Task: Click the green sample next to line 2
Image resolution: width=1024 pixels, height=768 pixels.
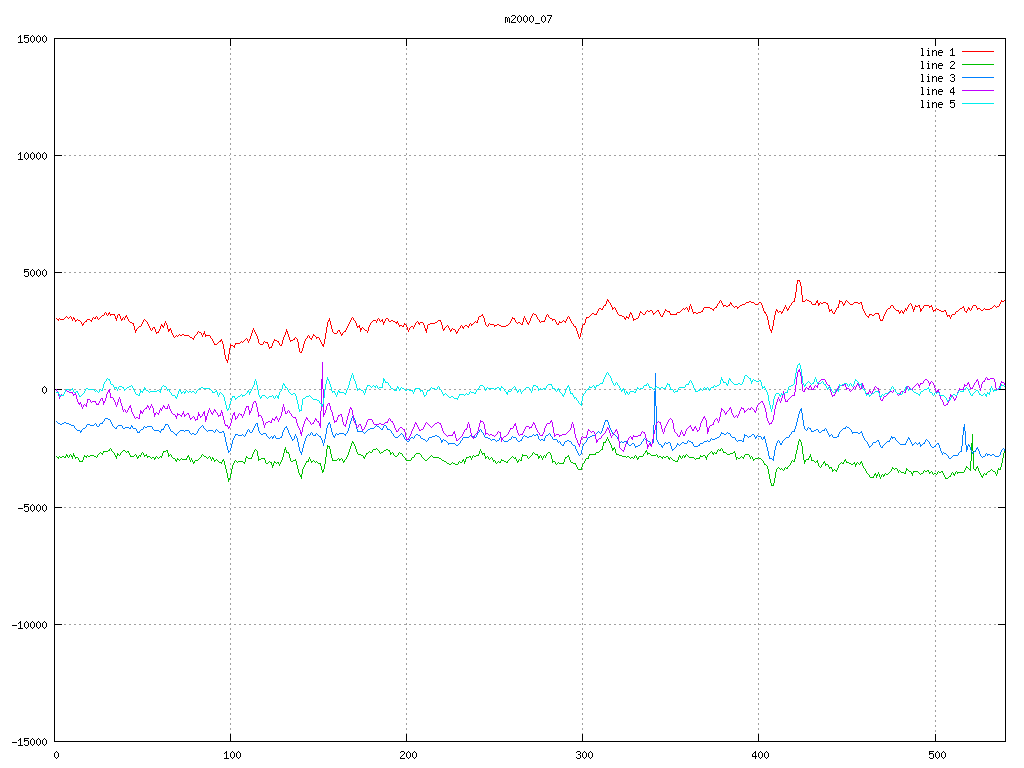Action: pos(978,65)
